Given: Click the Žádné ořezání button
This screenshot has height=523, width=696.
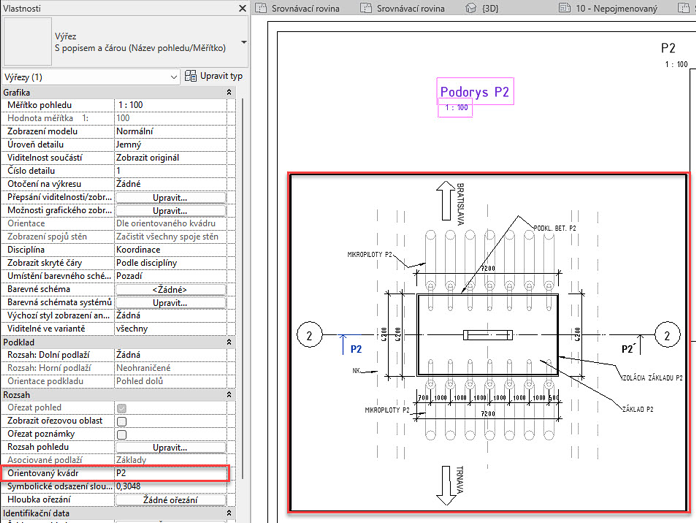Looking at the screenshot, I should point(170,499).
